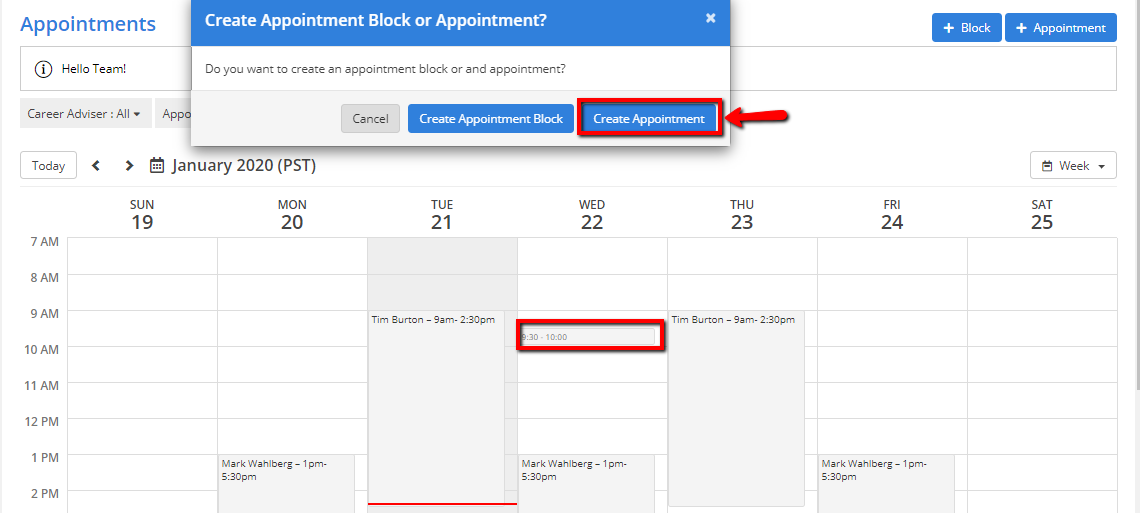
Task: Close the Create Appointment dialog with X
Action: pyautogui.click(x=710, y=18)
